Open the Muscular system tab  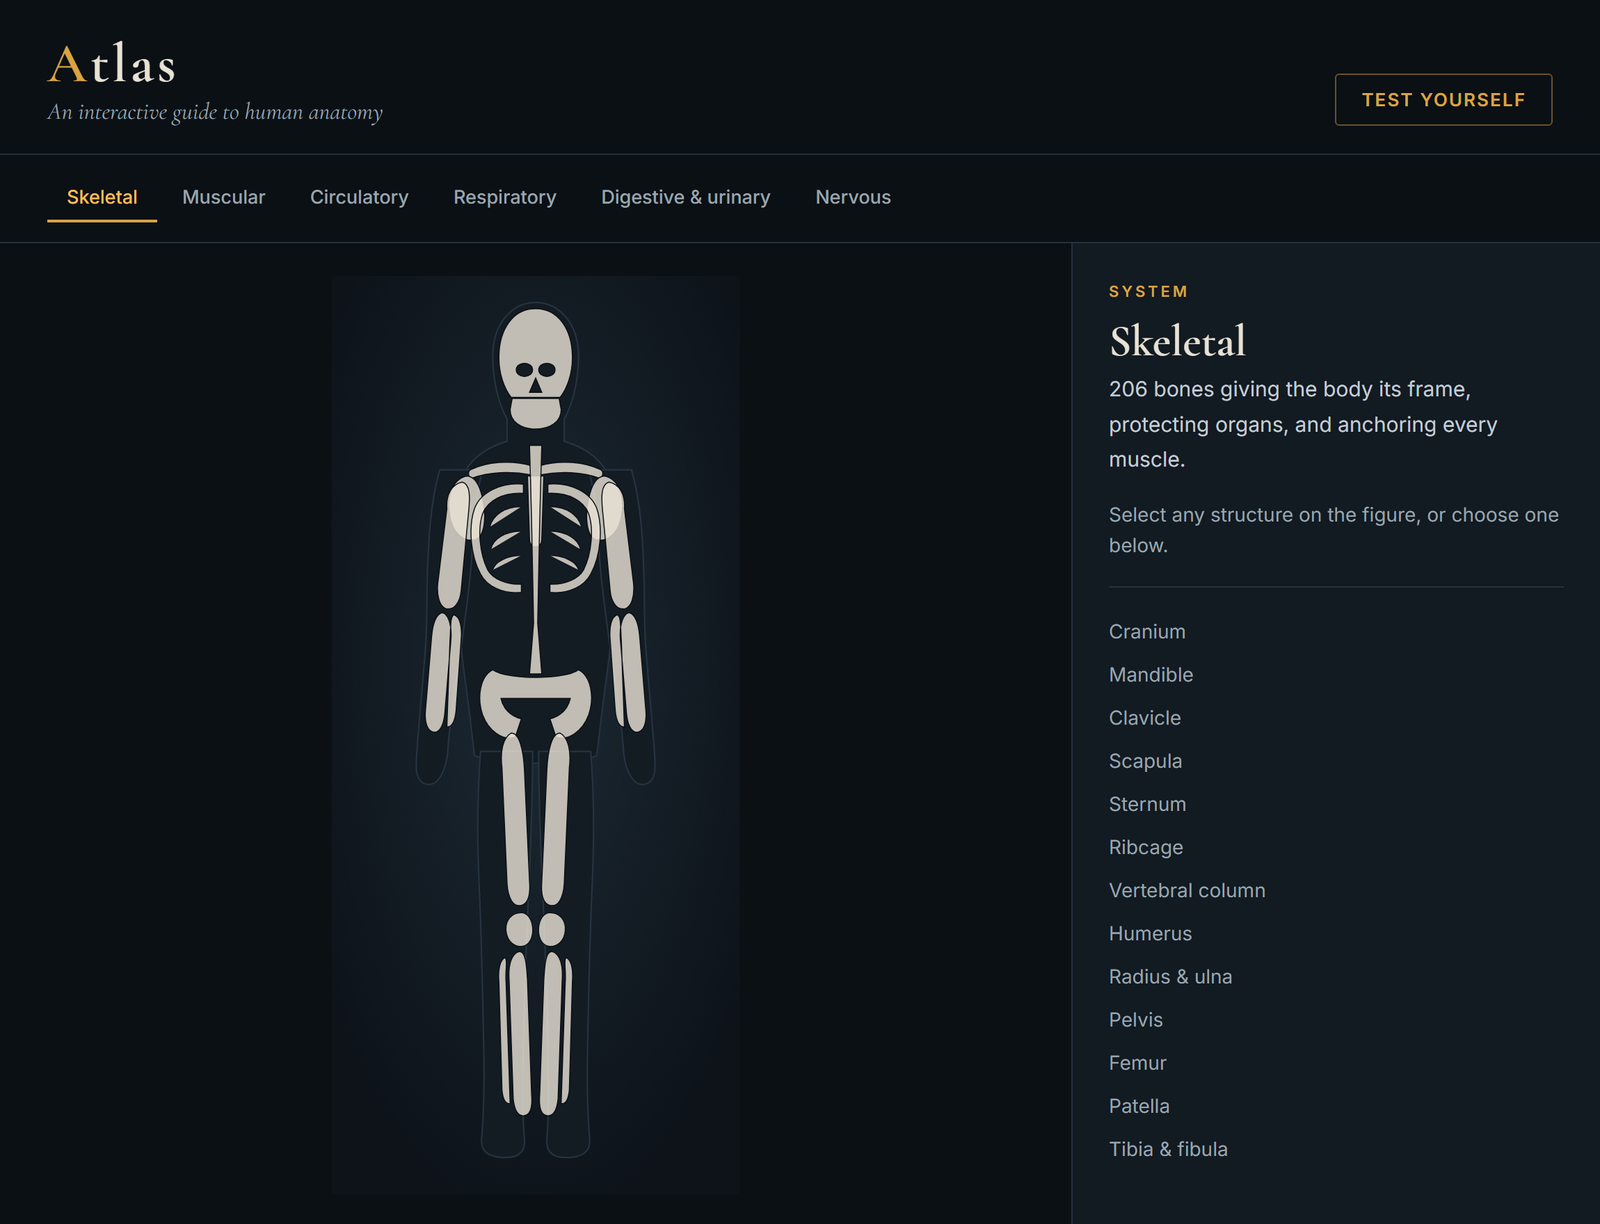coord(224,197)
